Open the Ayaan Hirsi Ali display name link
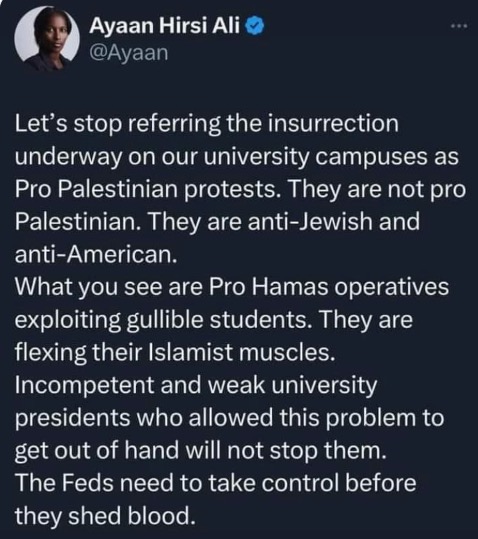Image resolution: width=478 pixels, height=539 pixels. pos(164,26)
